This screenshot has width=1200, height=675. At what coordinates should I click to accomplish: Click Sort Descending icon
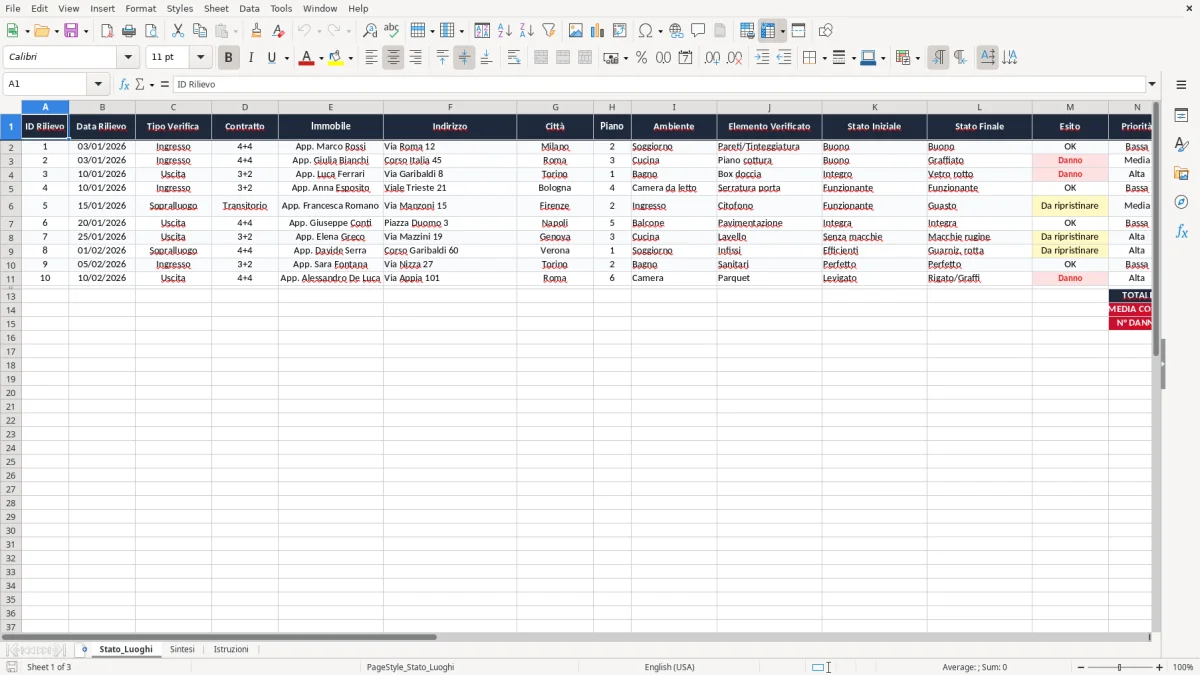click(527, 31)
